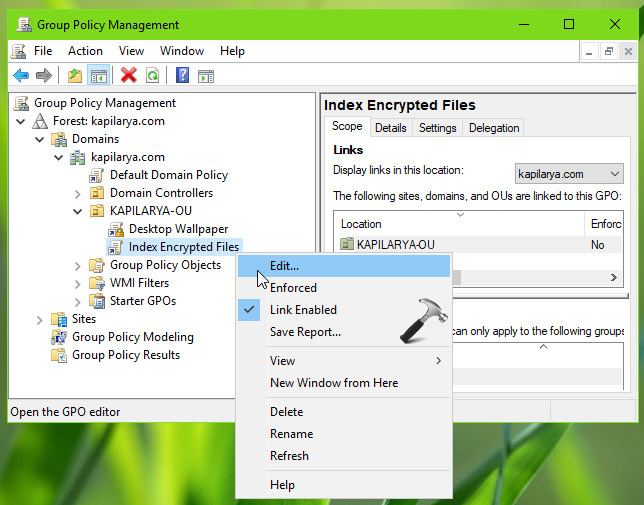Collapse the Forest: kapilarya.com node

tap(21, 121)
